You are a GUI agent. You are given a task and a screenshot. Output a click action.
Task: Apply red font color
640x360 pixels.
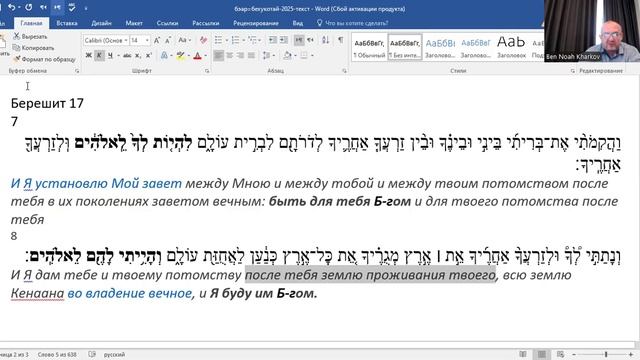pyautogui.click(x=198, y=55)
